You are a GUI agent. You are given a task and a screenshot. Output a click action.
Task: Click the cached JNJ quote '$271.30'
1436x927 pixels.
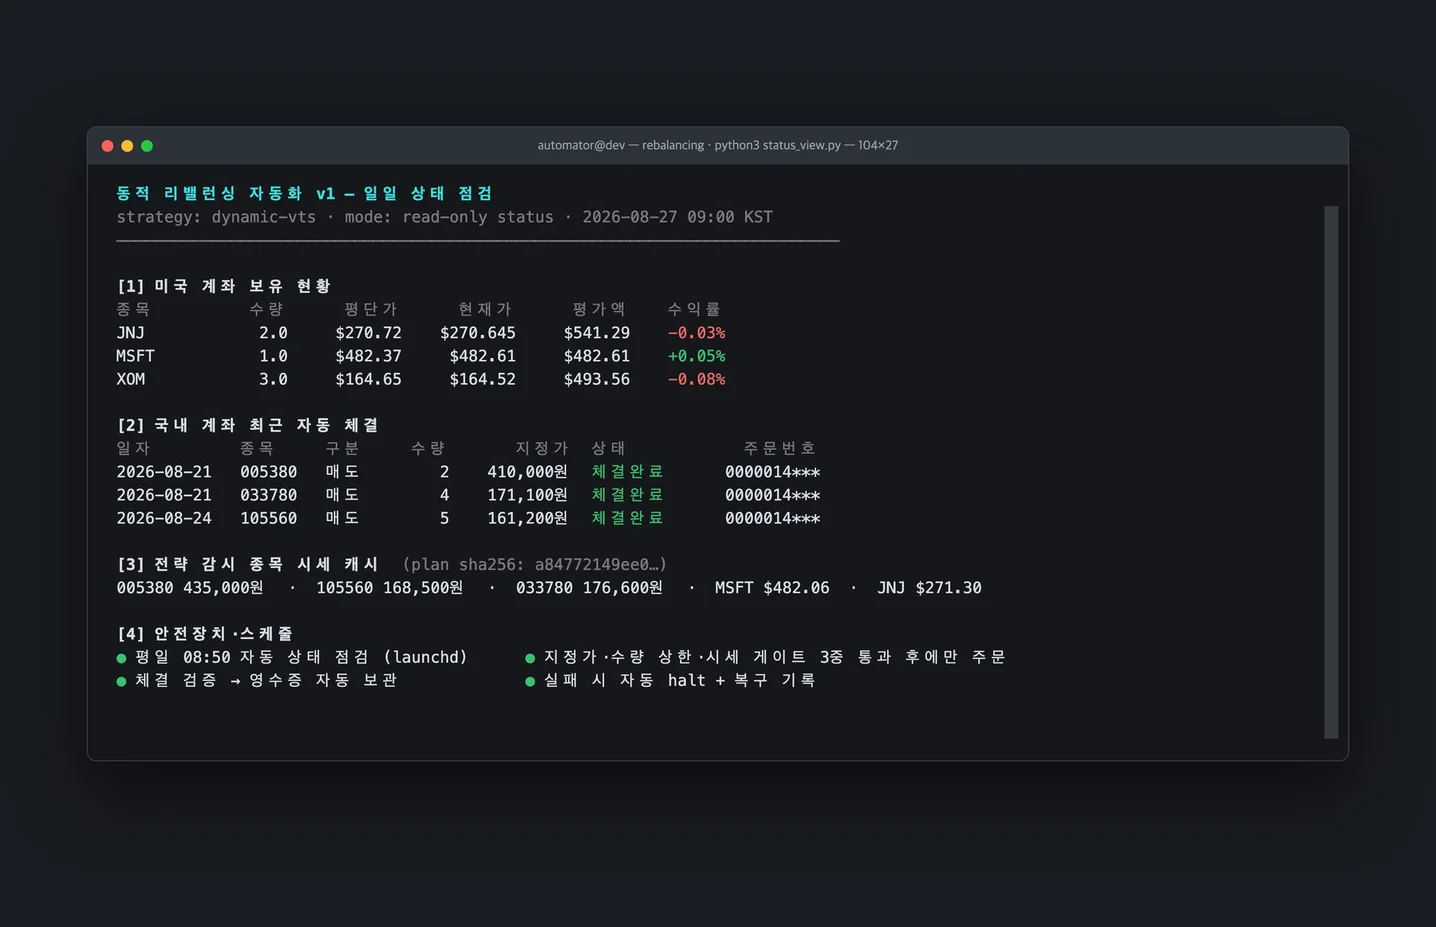[x=948, y=588]
